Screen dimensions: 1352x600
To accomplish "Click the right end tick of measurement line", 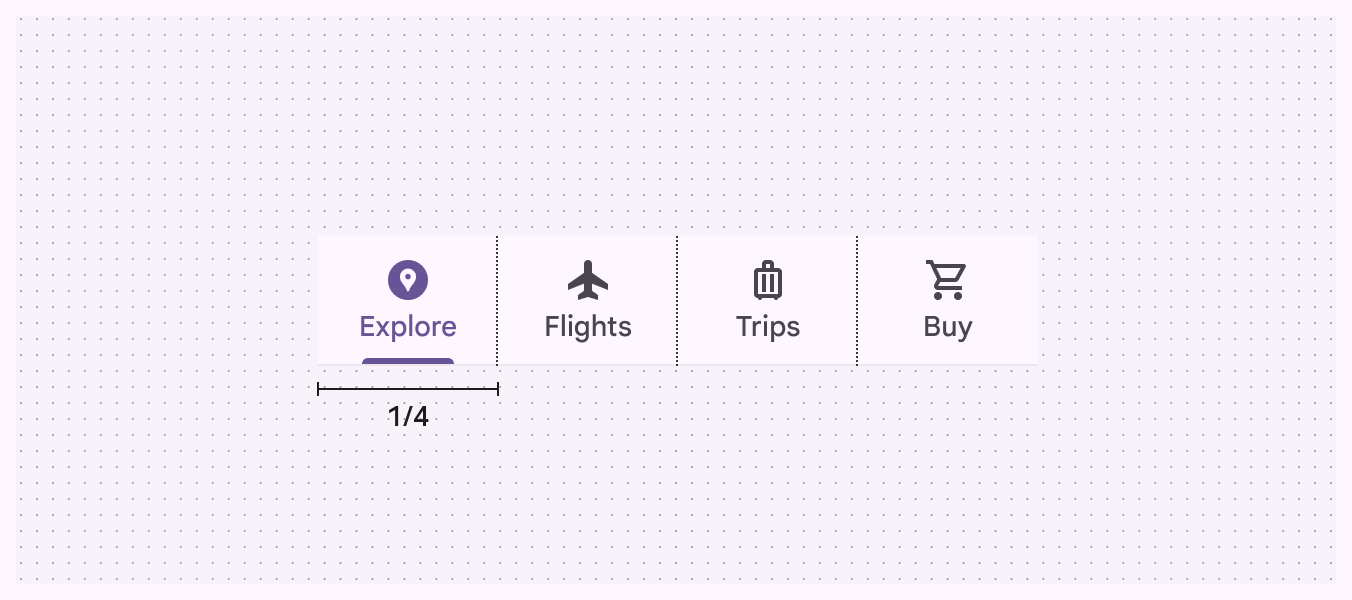I will (x=498, y=389).
